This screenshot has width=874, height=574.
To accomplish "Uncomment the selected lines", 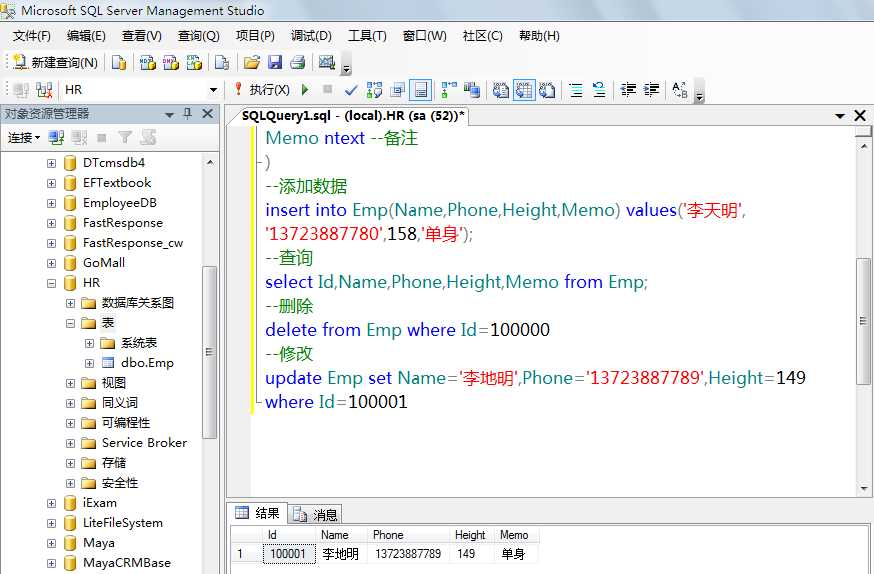I will point(599,90).
